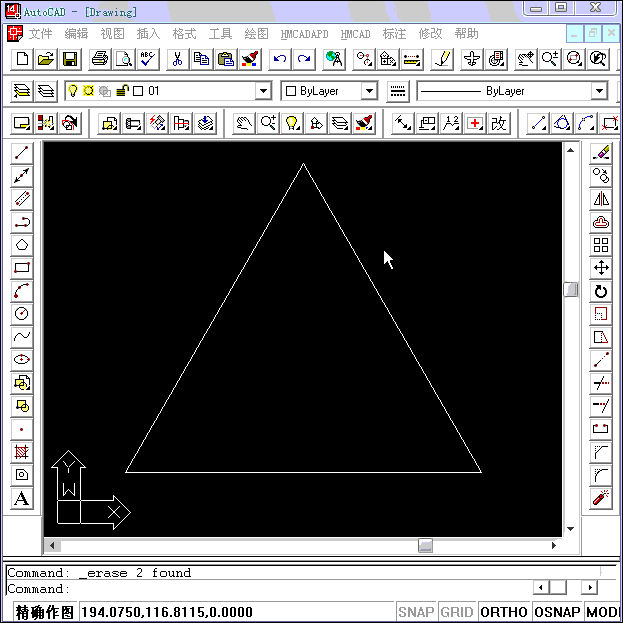Select the Circle tool

21,314
